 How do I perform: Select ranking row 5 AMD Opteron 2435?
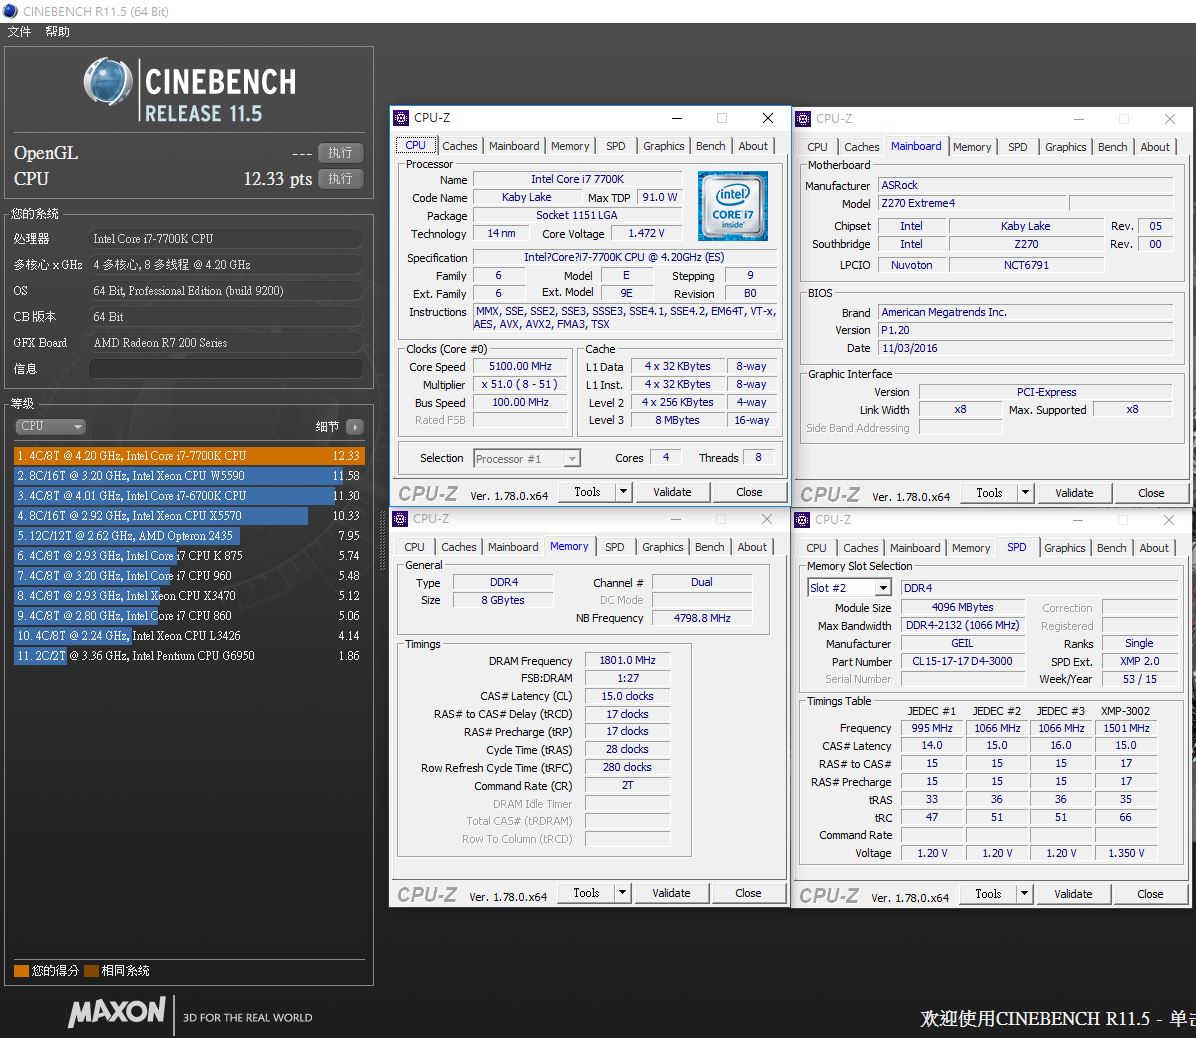point(189,535)
